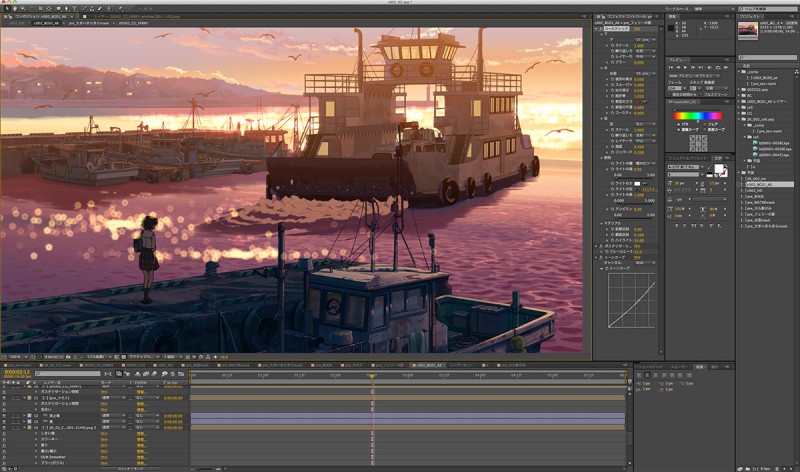Image resolution: width=800 pixels, height=472 pixels.
Task: Start RAM preview in Preview panel
Action: click(x=726, y=67)
